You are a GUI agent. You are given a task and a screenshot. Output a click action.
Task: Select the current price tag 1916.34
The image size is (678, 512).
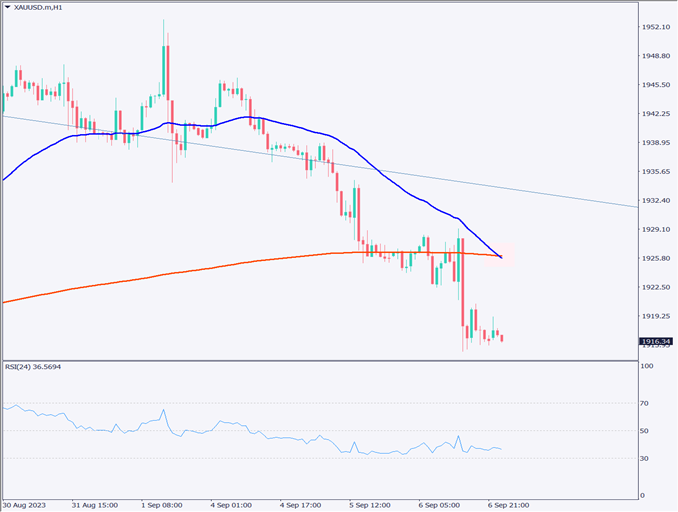[655, 341]
